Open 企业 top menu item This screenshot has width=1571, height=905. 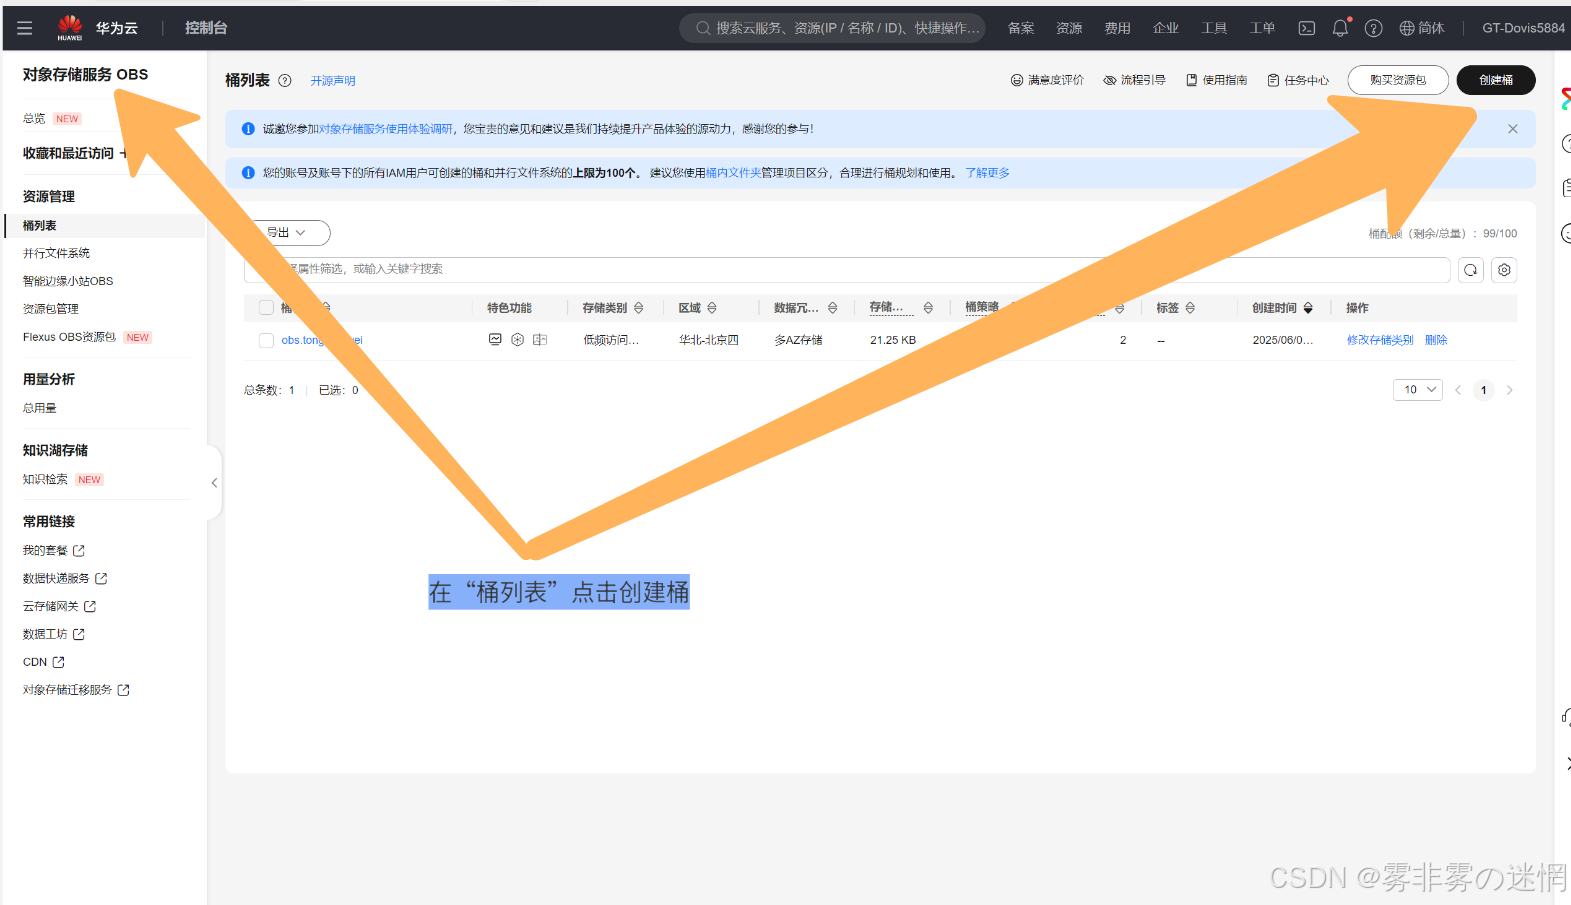(1166, 28)
